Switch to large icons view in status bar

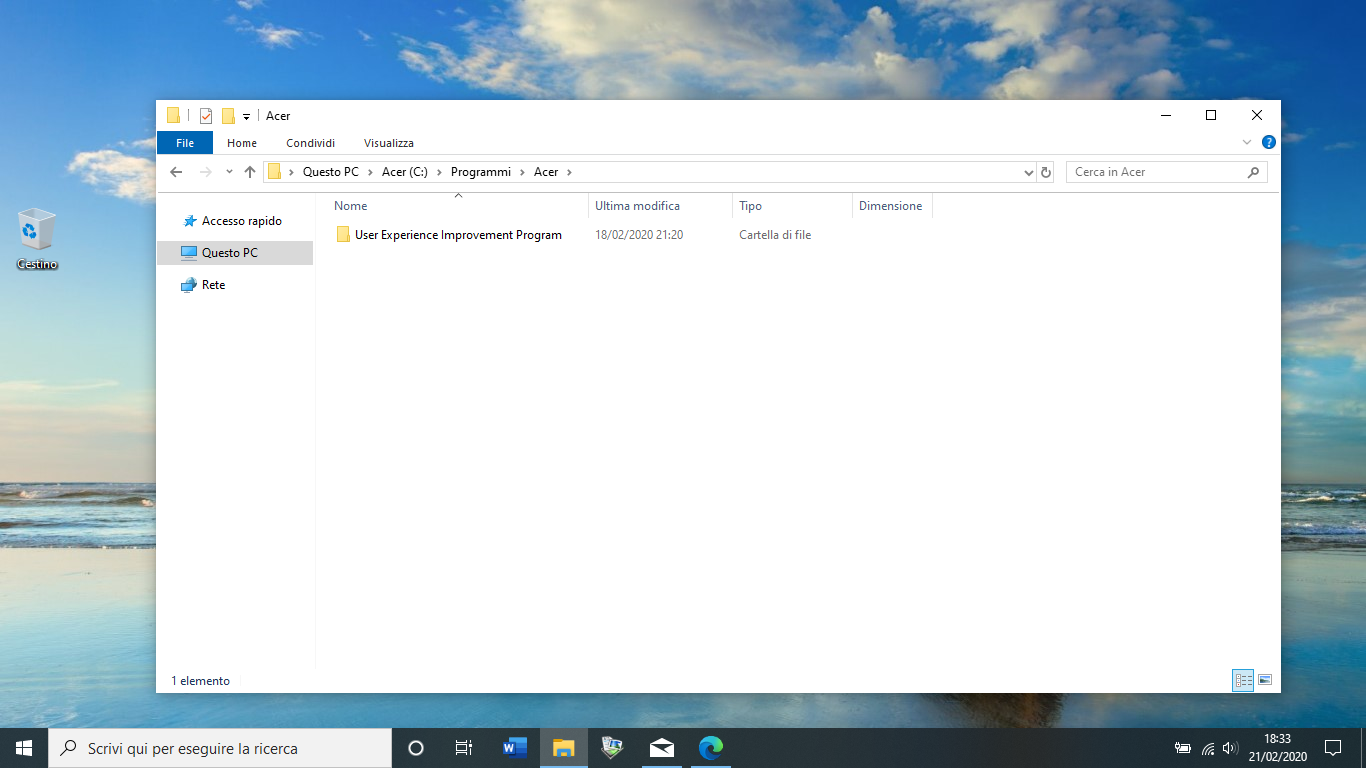pos(1264,680)
